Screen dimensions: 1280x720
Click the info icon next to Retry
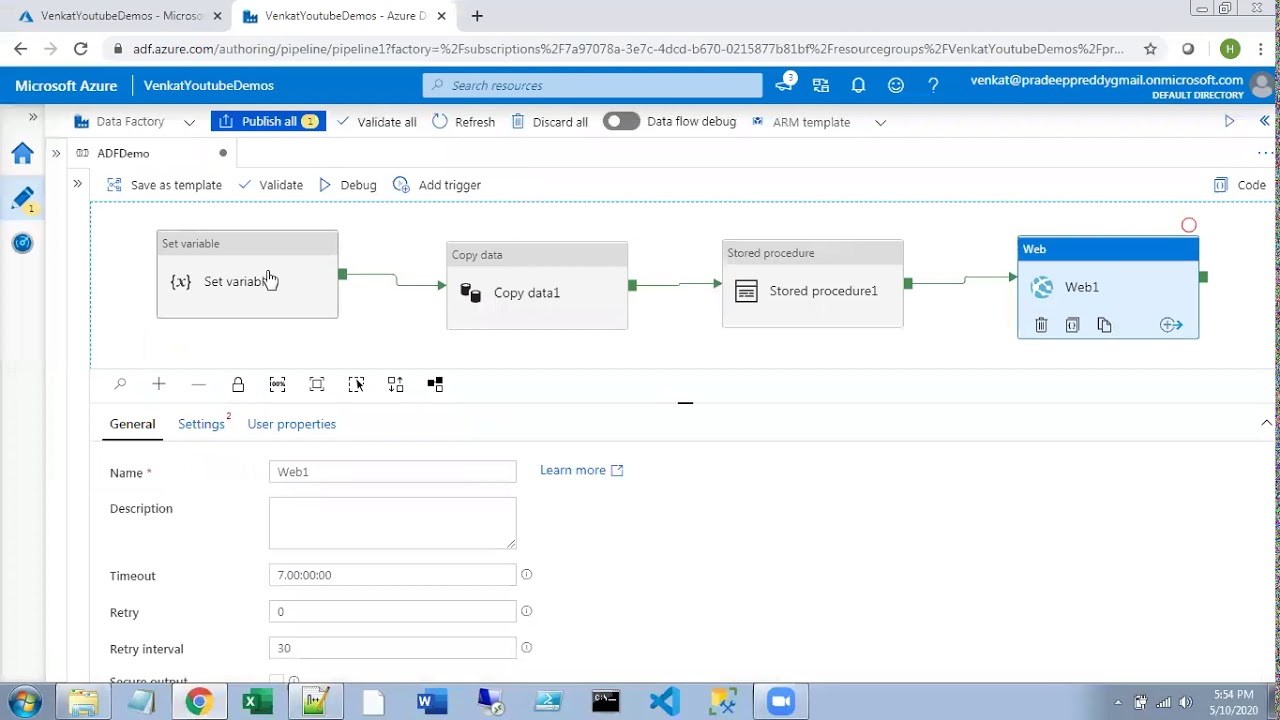point(526,611)
